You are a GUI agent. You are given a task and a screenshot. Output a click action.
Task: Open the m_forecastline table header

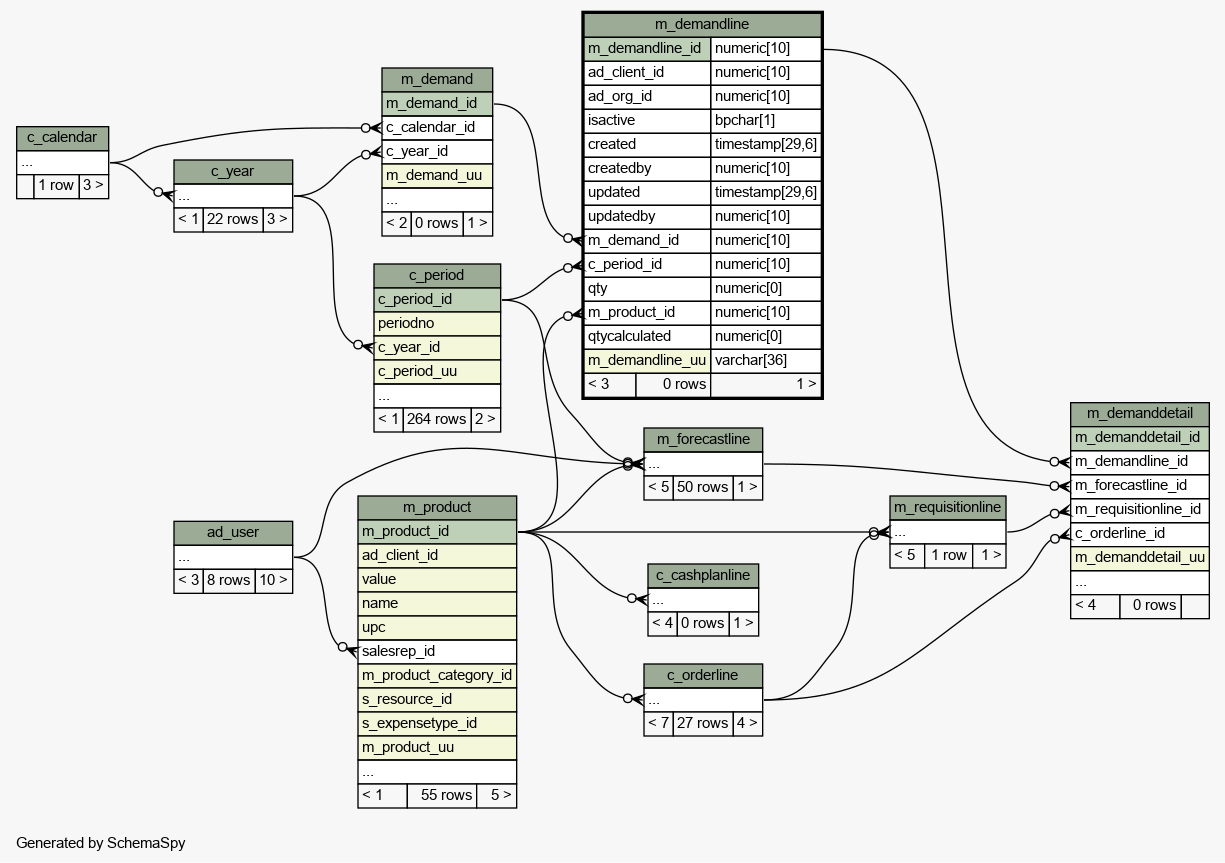[703, 439]
